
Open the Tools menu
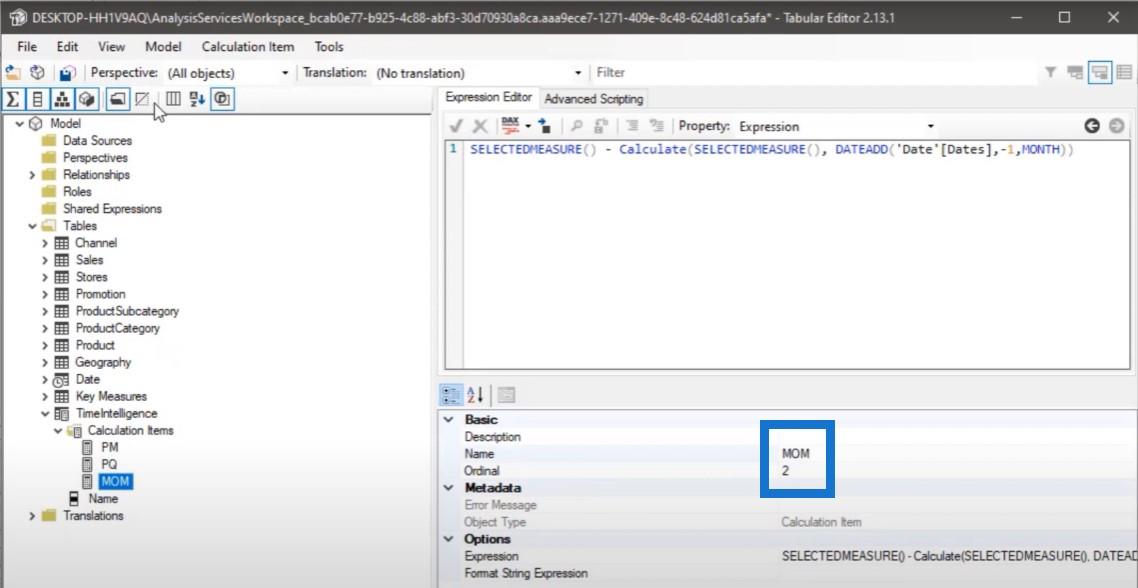click(x=329, y=46)
